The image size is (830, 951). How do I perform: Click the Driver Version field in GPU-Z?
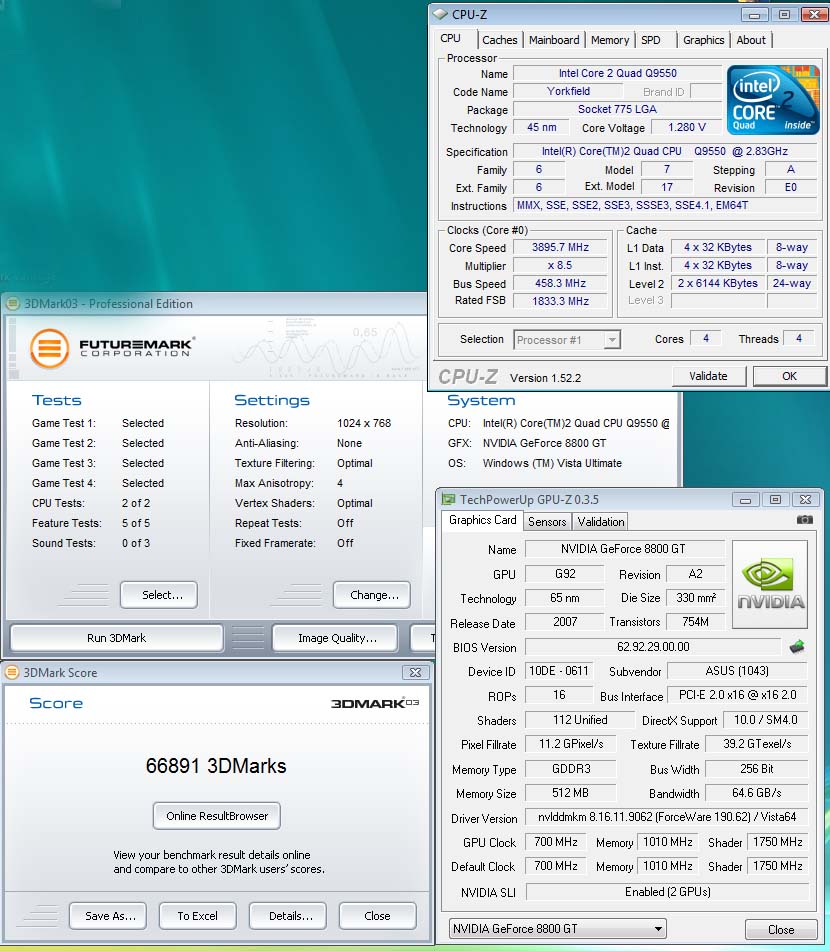pyautogui.click(x=667, y=817)
